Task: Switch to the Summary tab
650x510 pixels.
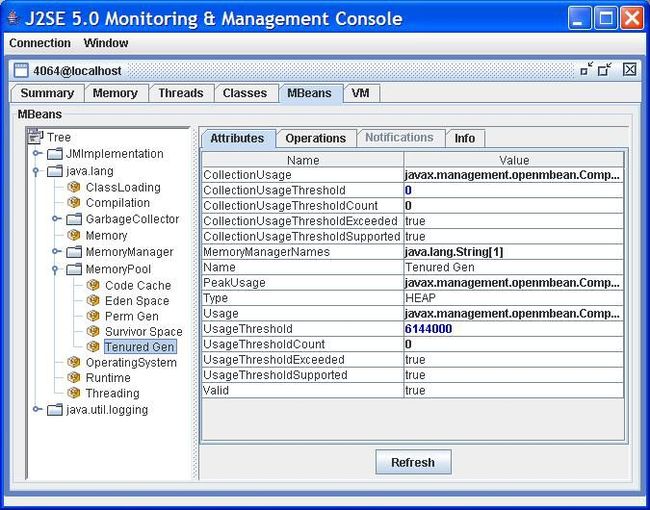Action: click(x=47, y=93)
